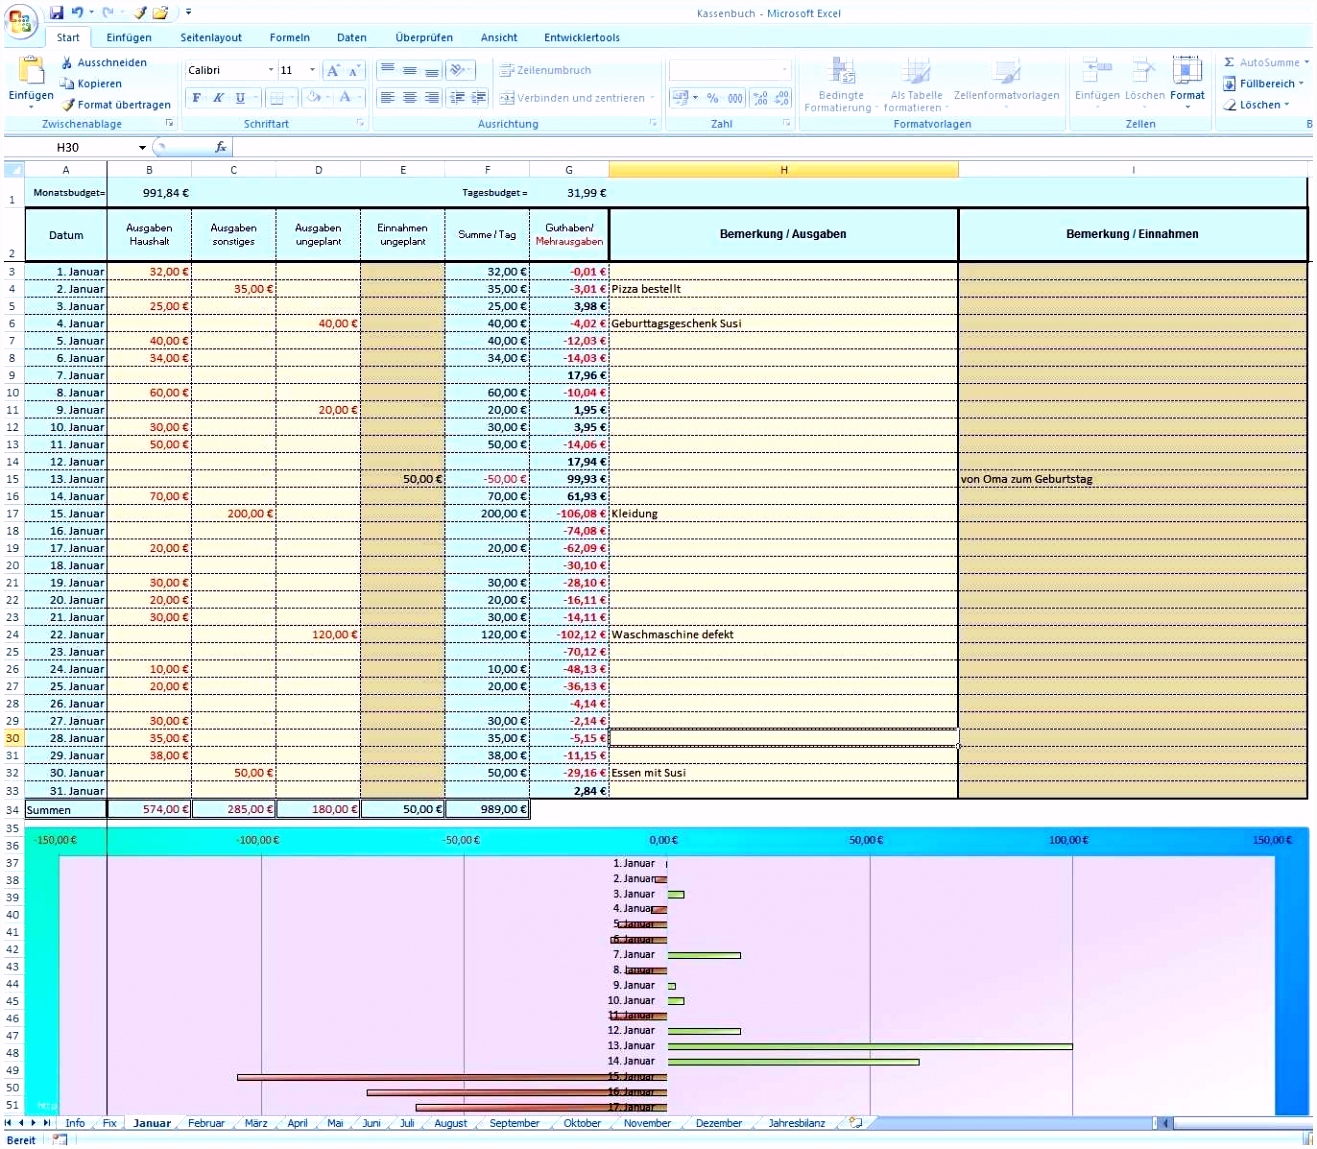Open the Formeln ribbon tab
This screenshot has height=1149, width=1317.
(x=289, y=37)
